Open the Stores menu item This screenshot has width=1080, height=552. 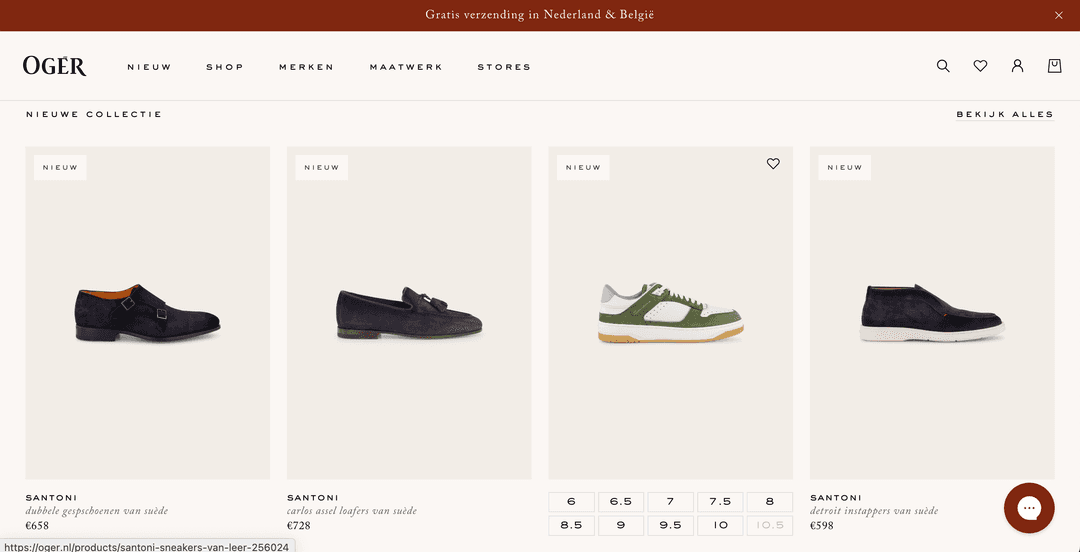tap(504, 67)
